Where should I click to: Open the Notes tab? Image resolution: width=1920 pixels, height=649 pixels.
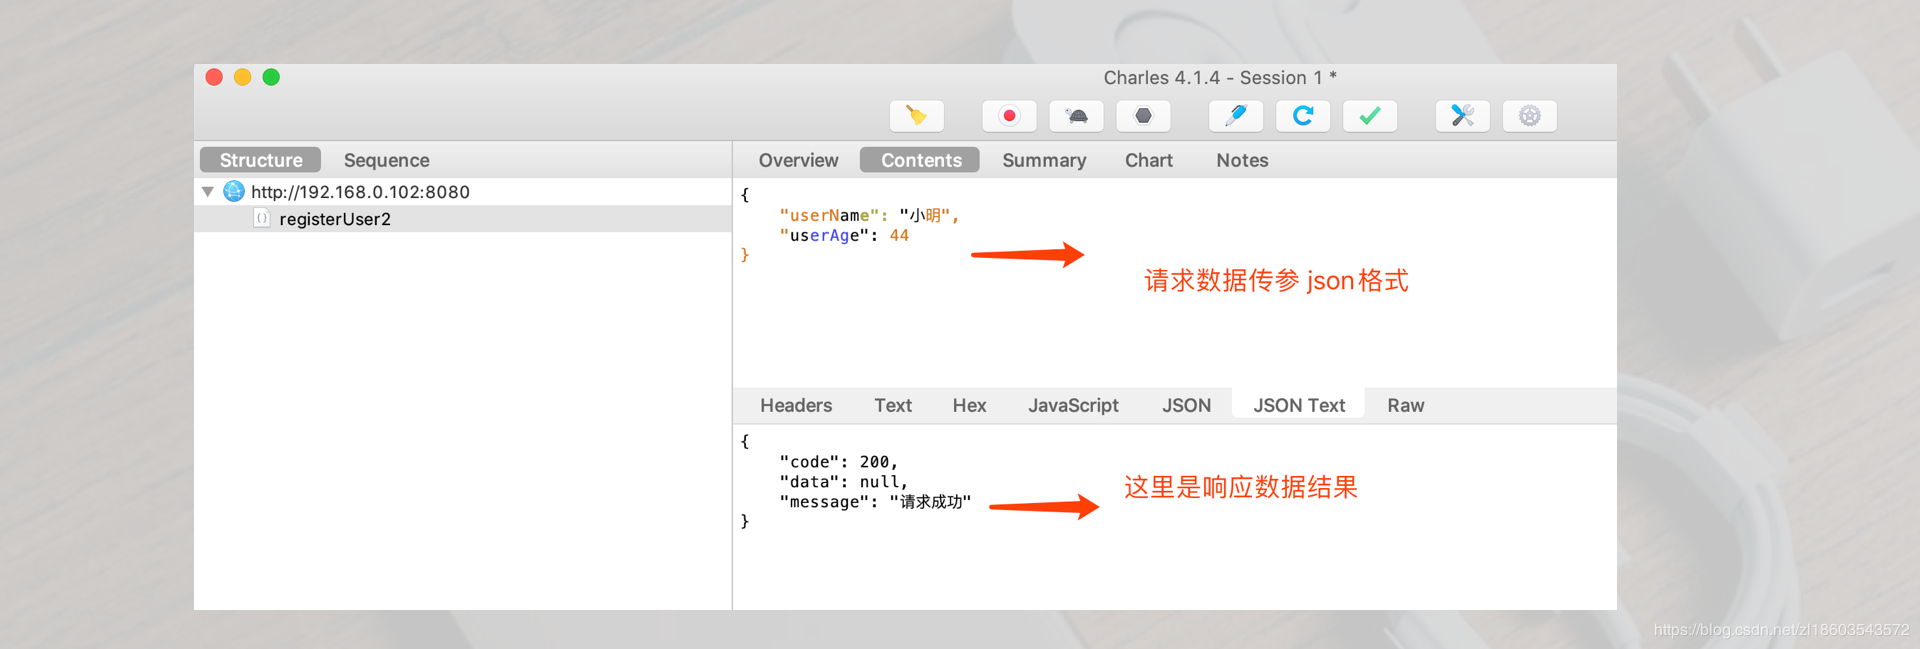pyautogui.click(x=1242, y=160)
